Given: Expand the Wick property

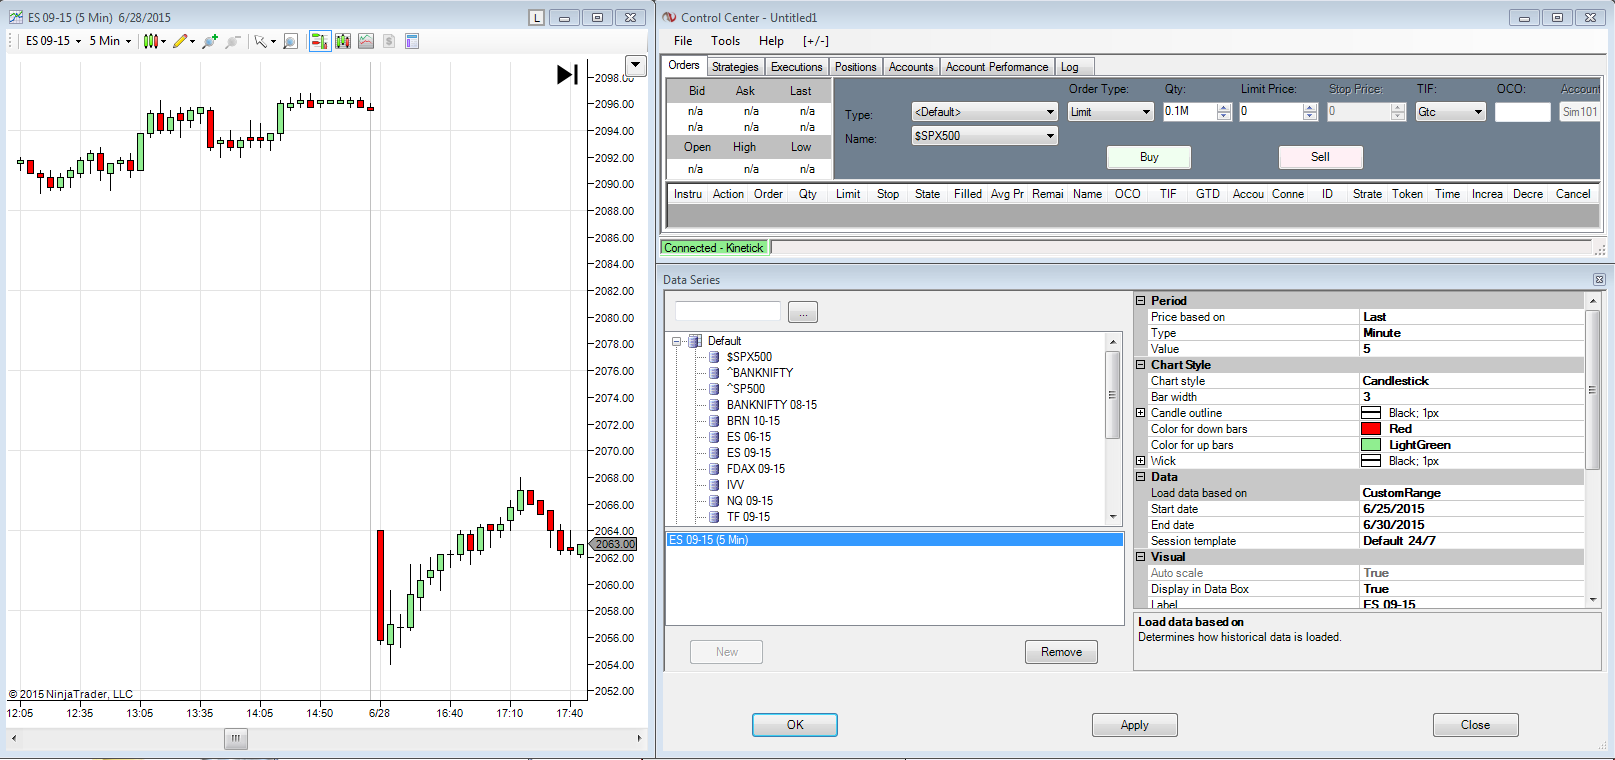Looking at the screenshot, I should [1140, 461].
